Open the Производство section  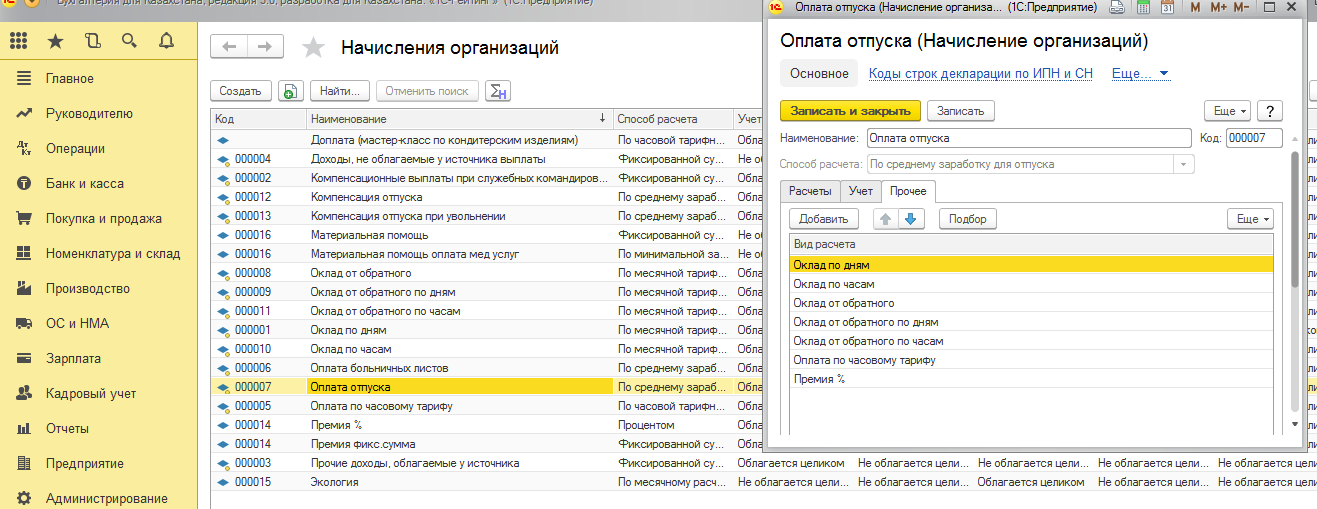tap(88, 288)
